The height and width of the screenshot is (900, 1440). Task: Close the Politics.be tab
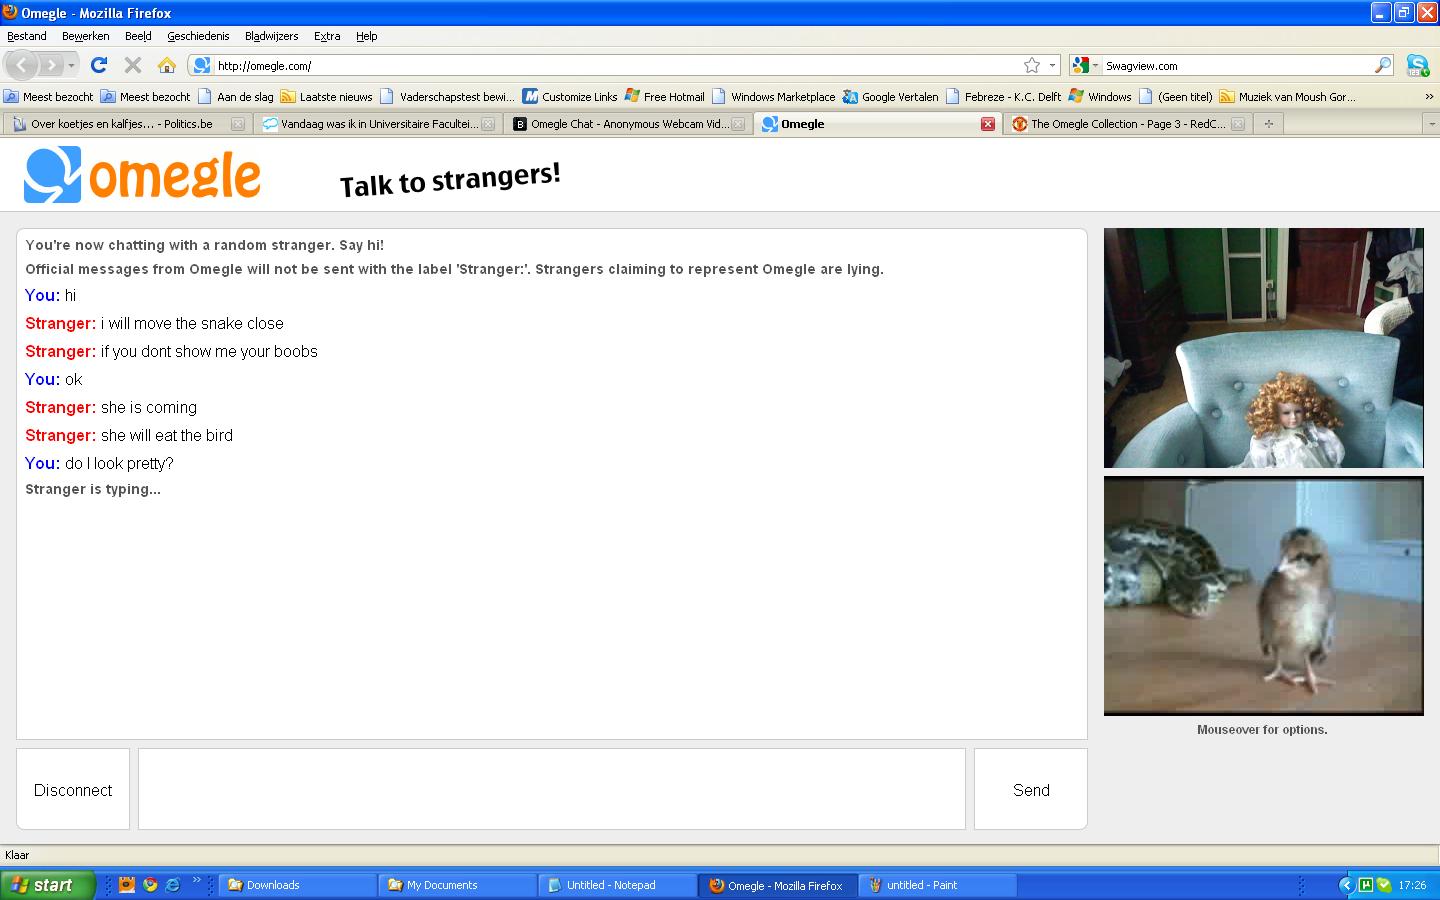(x=238, y=124)
